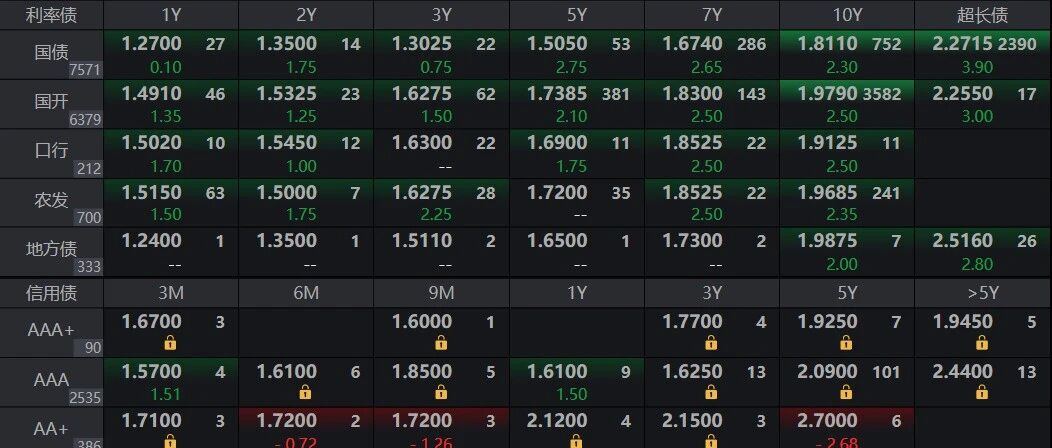Screen dimensions: 1052x448
Task: Click 国开 5Y yield 1.7385
Action: [x=558, y=93]
